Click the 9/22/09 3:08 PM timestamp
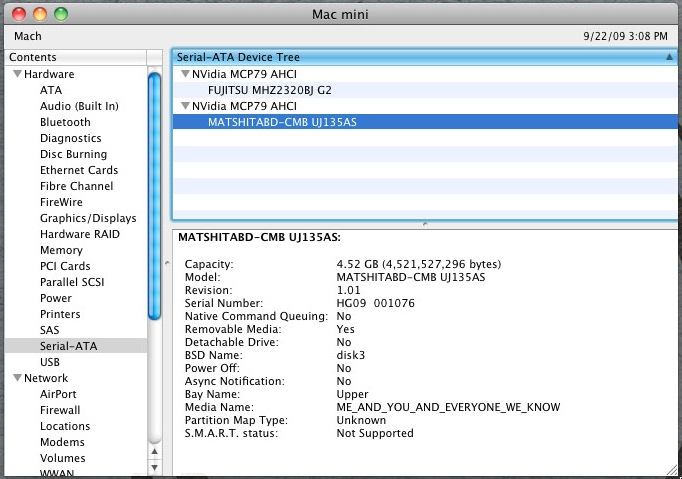The image size is (682, 479). (625, 36)
